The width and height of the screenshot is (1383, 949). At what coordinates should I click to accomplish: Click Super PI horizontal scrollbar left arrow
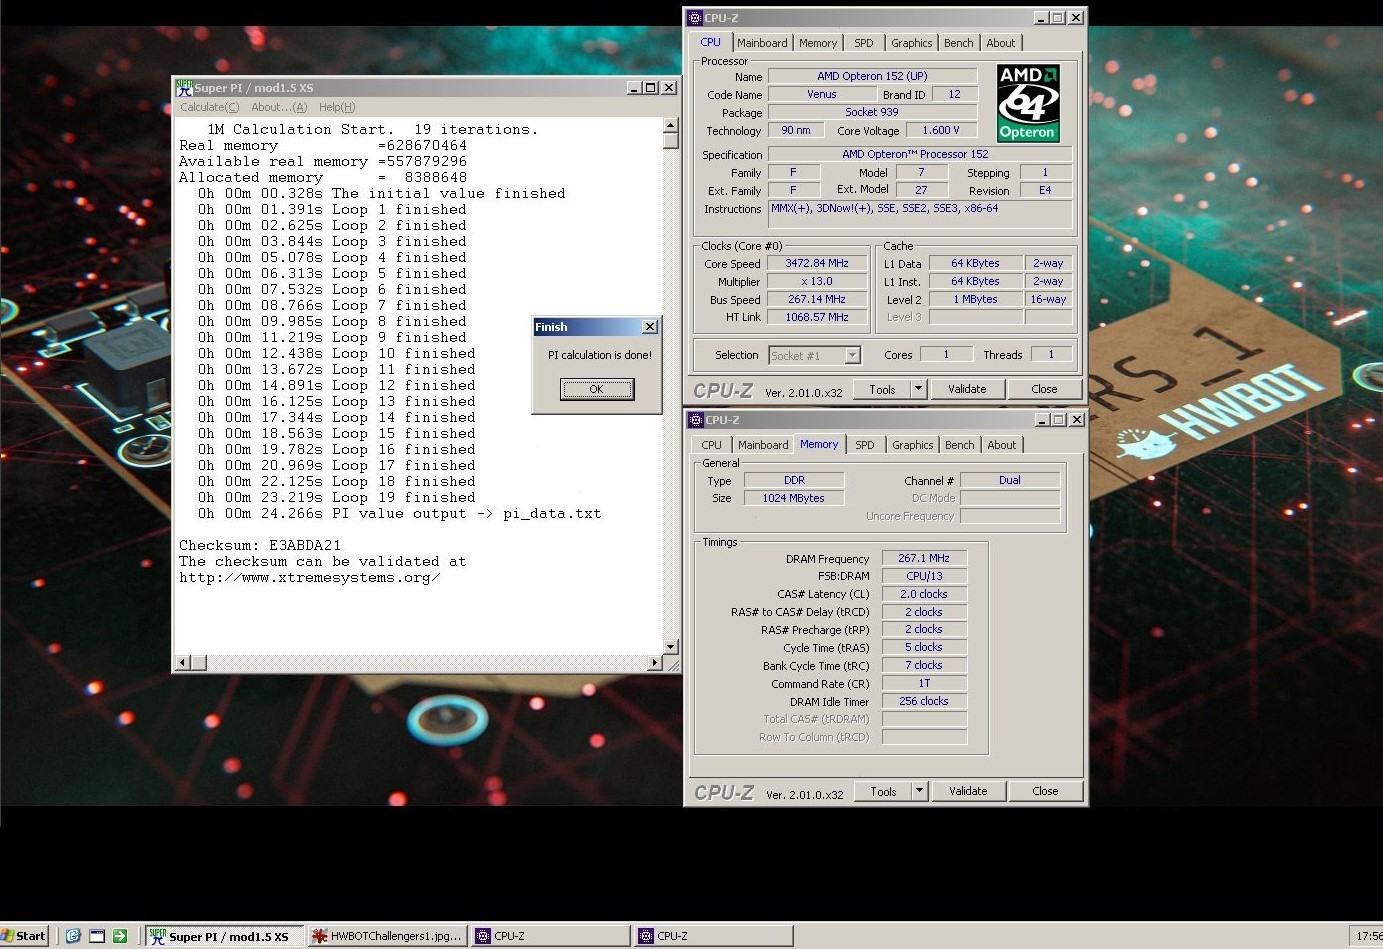pyautogui.click(x=183, y=662)
